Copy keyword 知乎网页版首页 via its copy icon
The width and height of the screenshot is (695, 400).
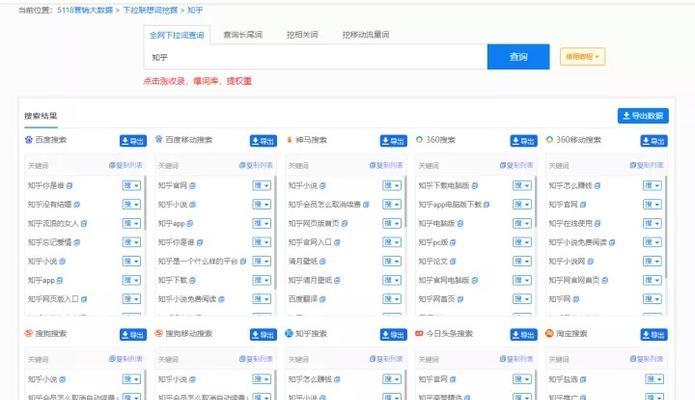coord(344,224)
